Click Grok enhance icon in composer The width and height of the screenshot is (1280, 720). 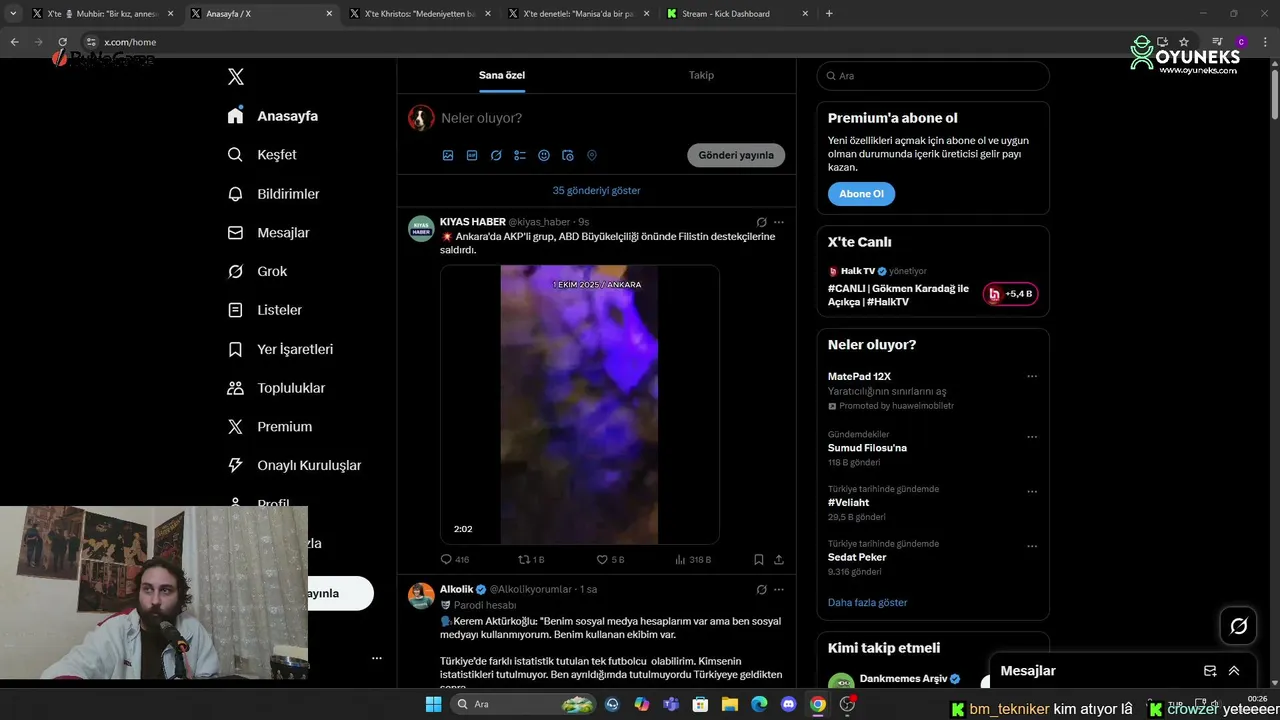click(496, 155)
